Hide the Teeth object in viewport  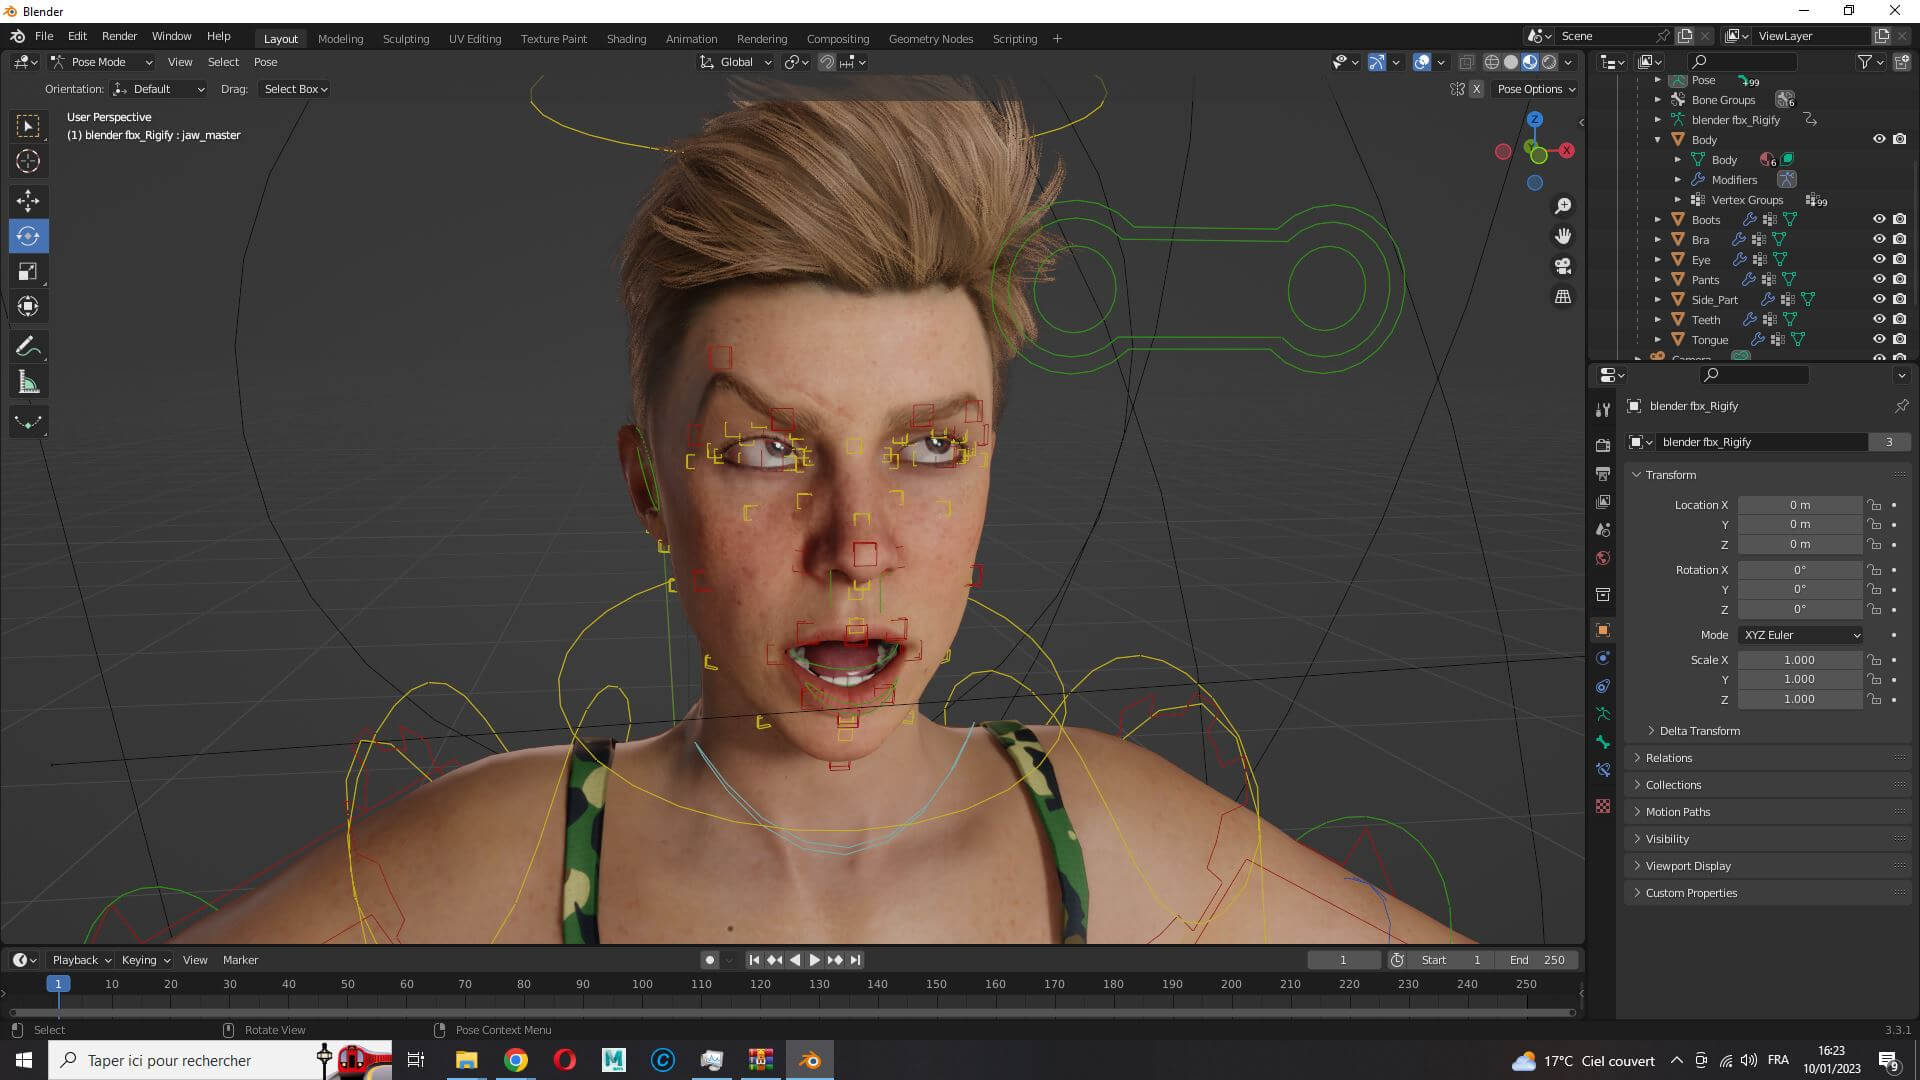click(1879, 319)
